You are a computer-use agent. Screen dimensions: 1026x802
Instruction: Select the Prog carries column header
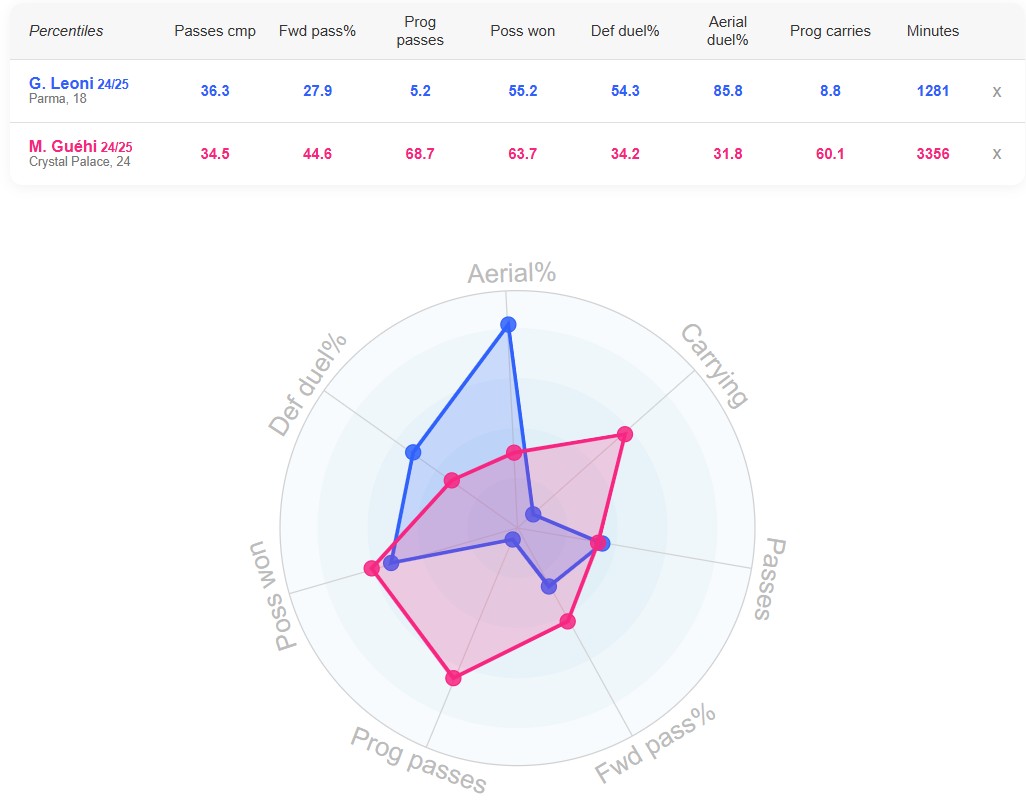pos(830,31)
